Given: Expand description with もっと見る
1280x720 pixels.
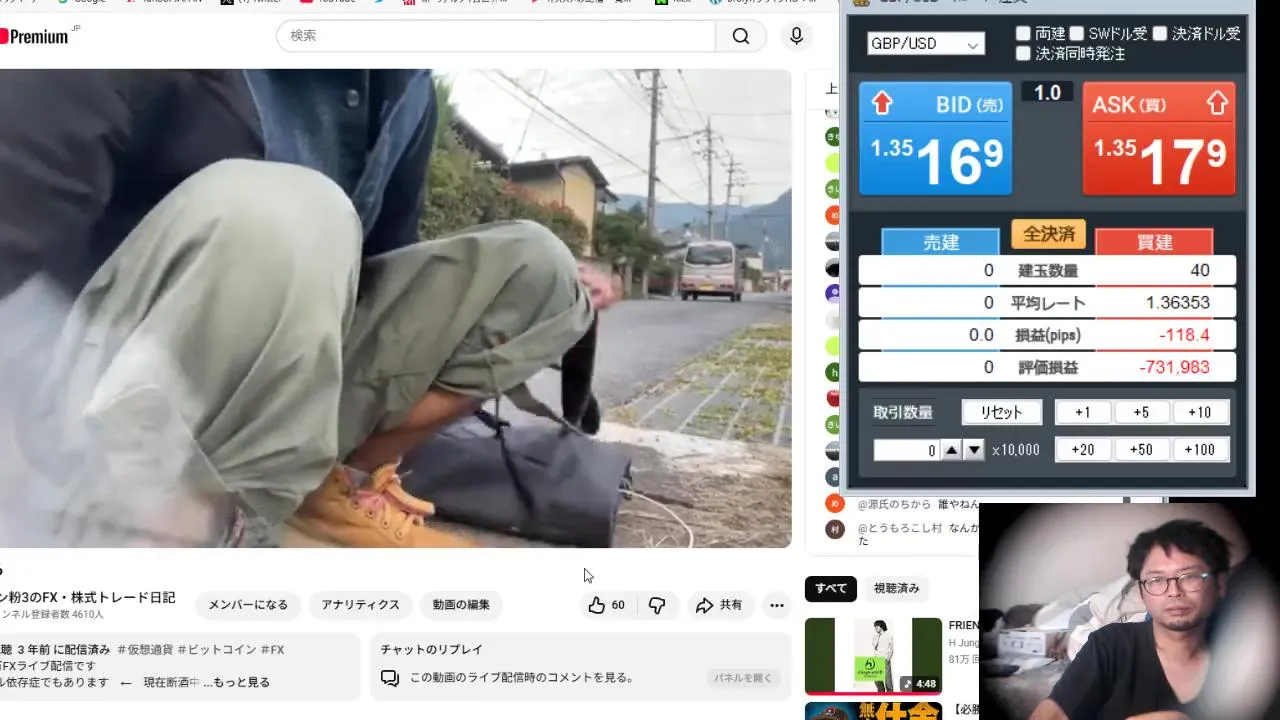Looking at the screenshot, I should (x=241, y=682).
